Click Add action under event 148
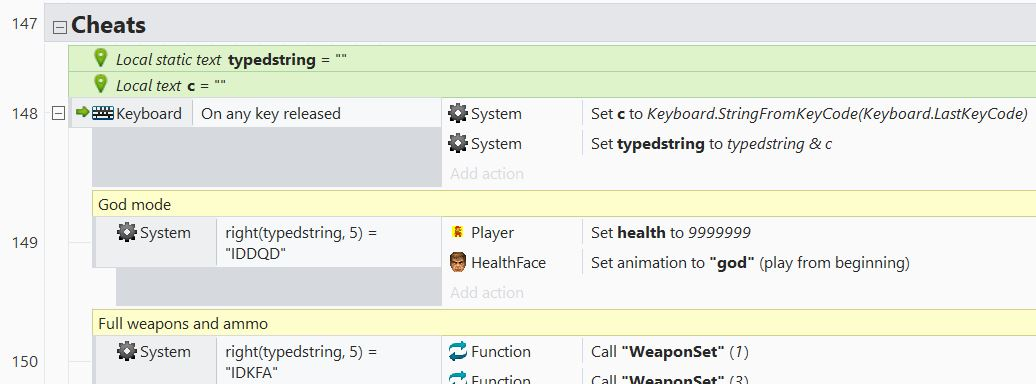The image size is (1036, 384). point(487,174)
